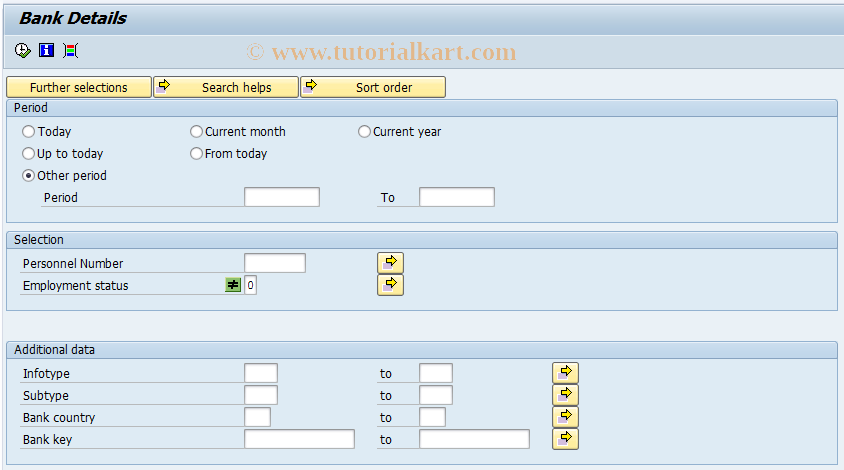Open multiple selection for Employment status

click(x=390, y=285)
